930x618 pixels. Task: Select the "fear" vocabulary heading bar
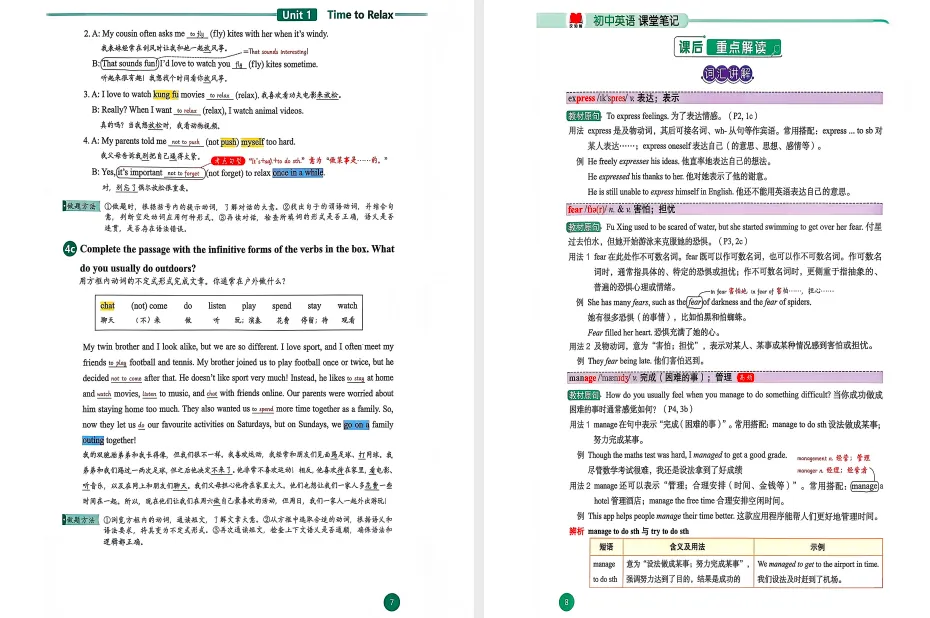click(x=724, y=209)
